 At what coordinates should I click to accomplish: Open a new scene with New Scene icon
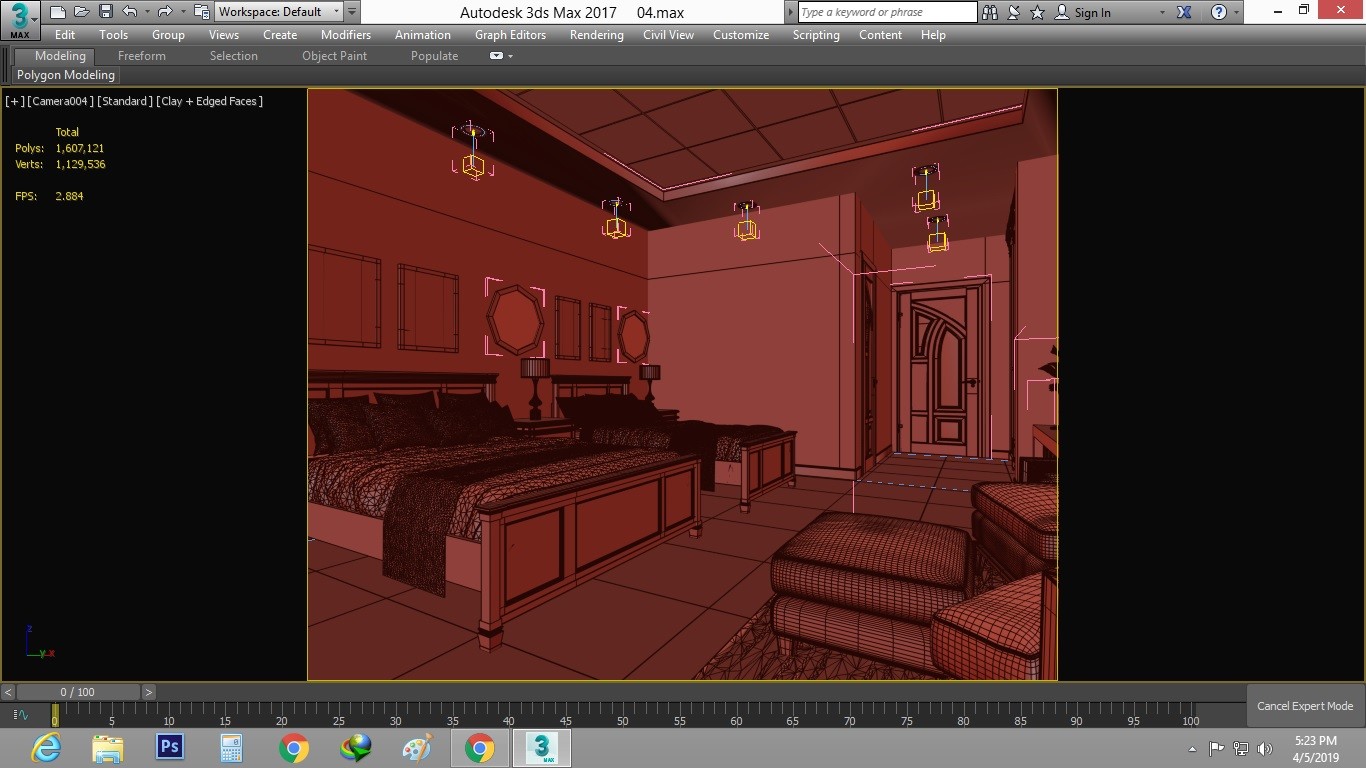57,11
